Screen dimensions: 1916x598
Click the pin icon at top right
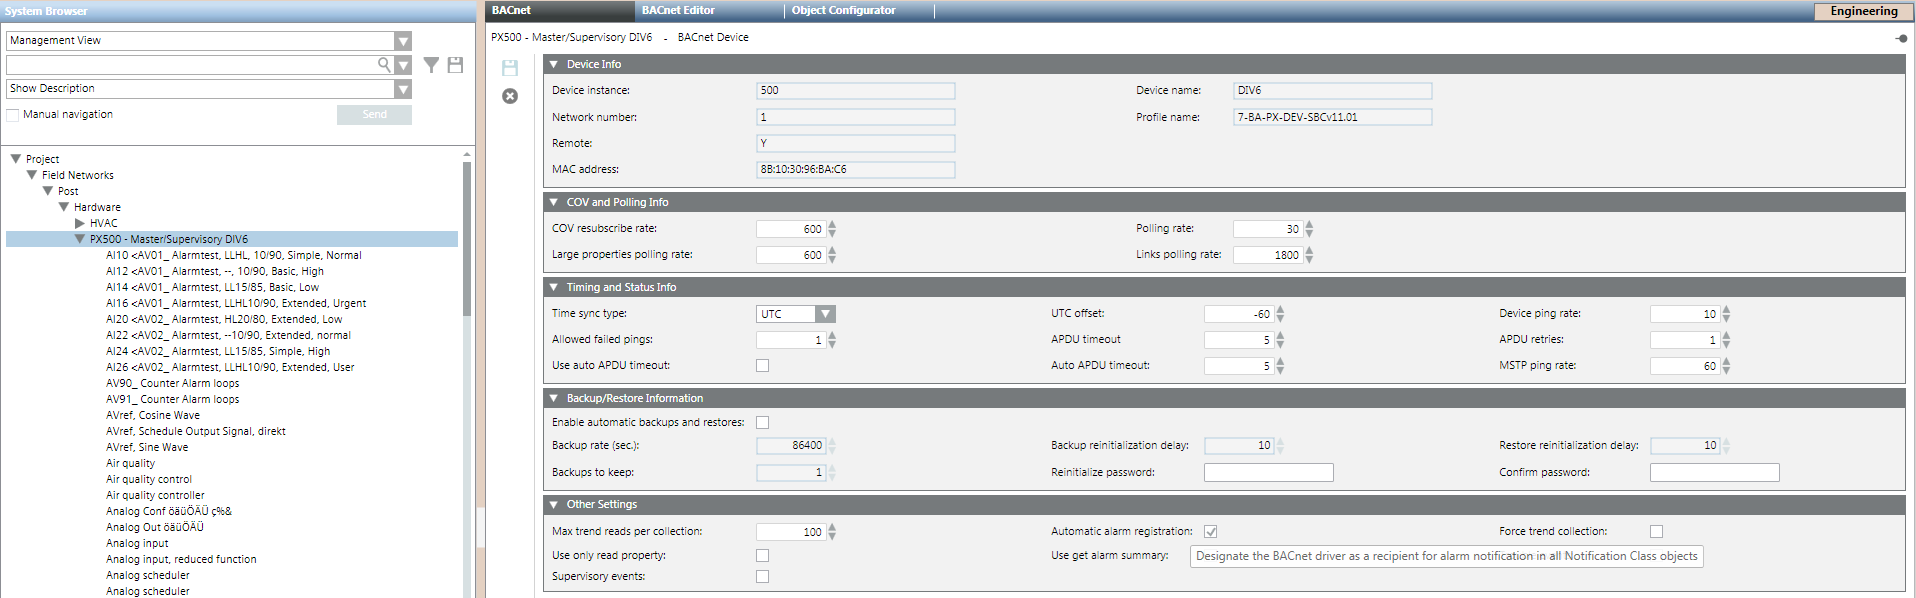(1900, 38)
